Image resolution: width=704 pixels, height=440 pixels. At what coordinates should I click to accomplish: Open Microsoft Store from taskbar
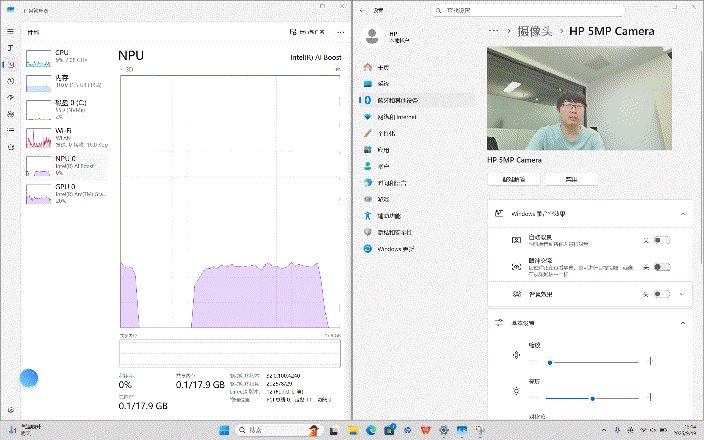pyautogui.click(x=389, y=430)
